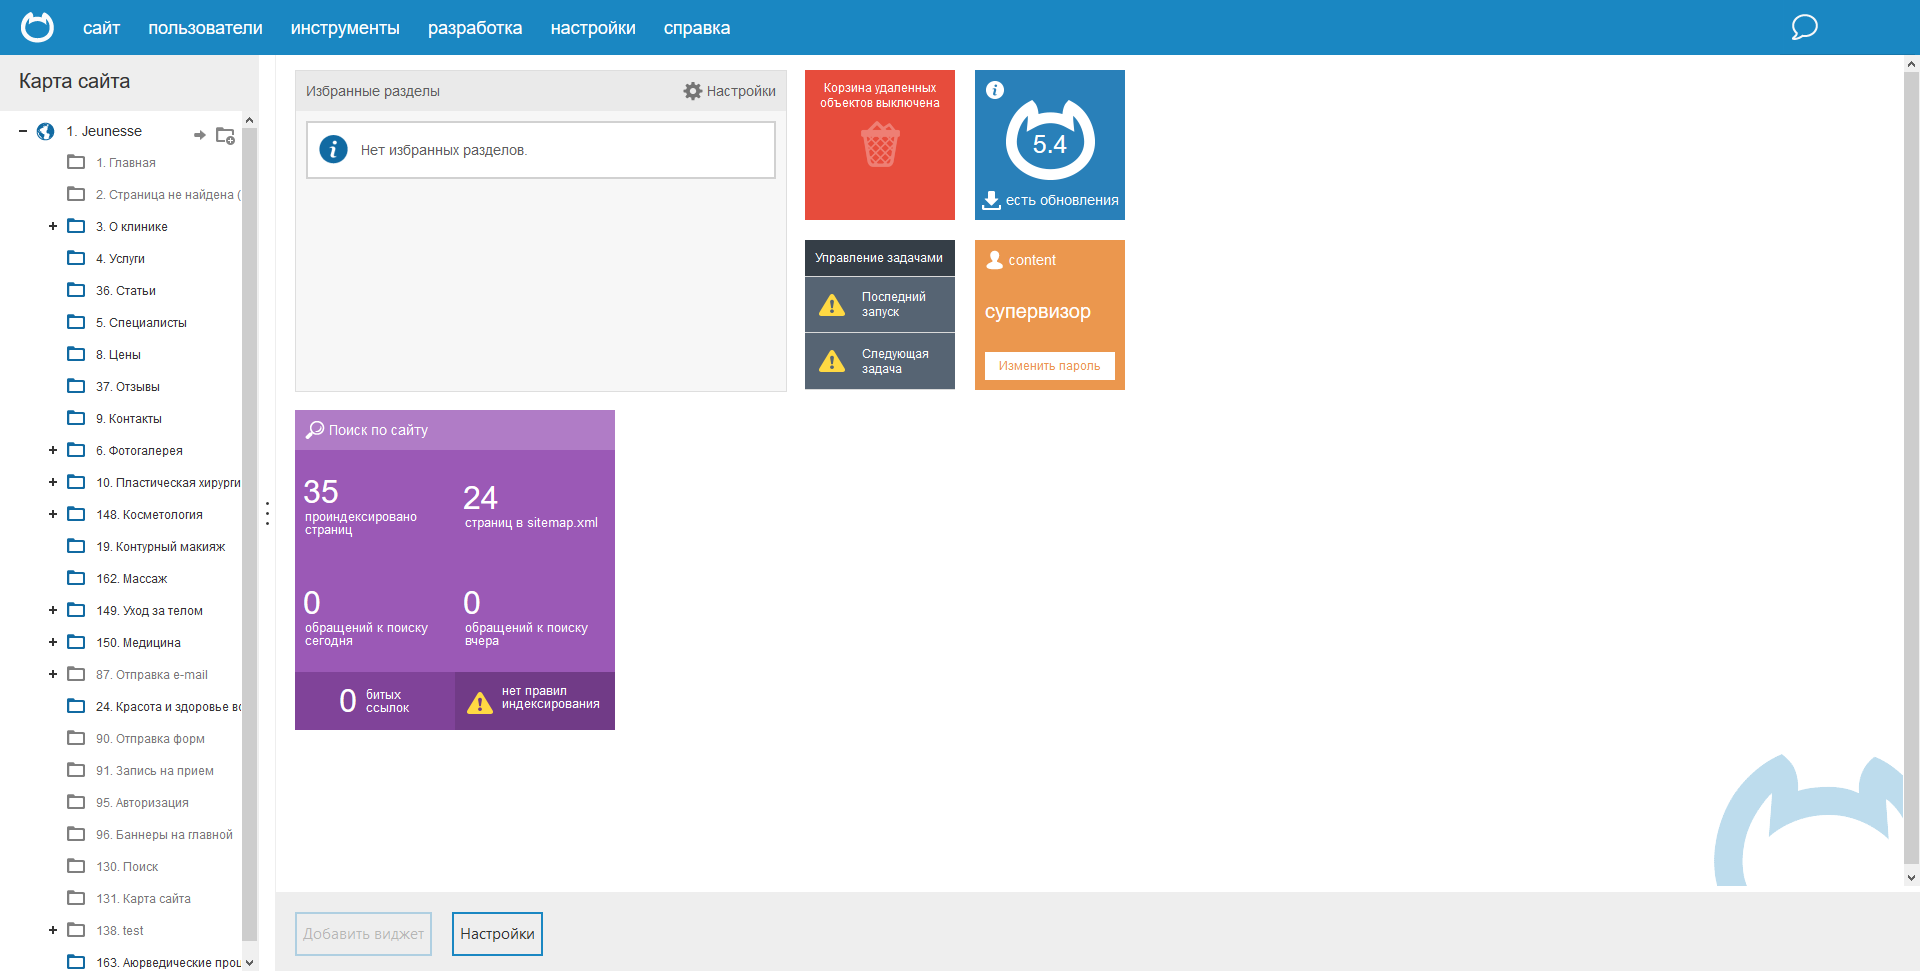Select 96. Баннеры на главной page
This screenshot has height=971, width=1920.
pos(164,834)
